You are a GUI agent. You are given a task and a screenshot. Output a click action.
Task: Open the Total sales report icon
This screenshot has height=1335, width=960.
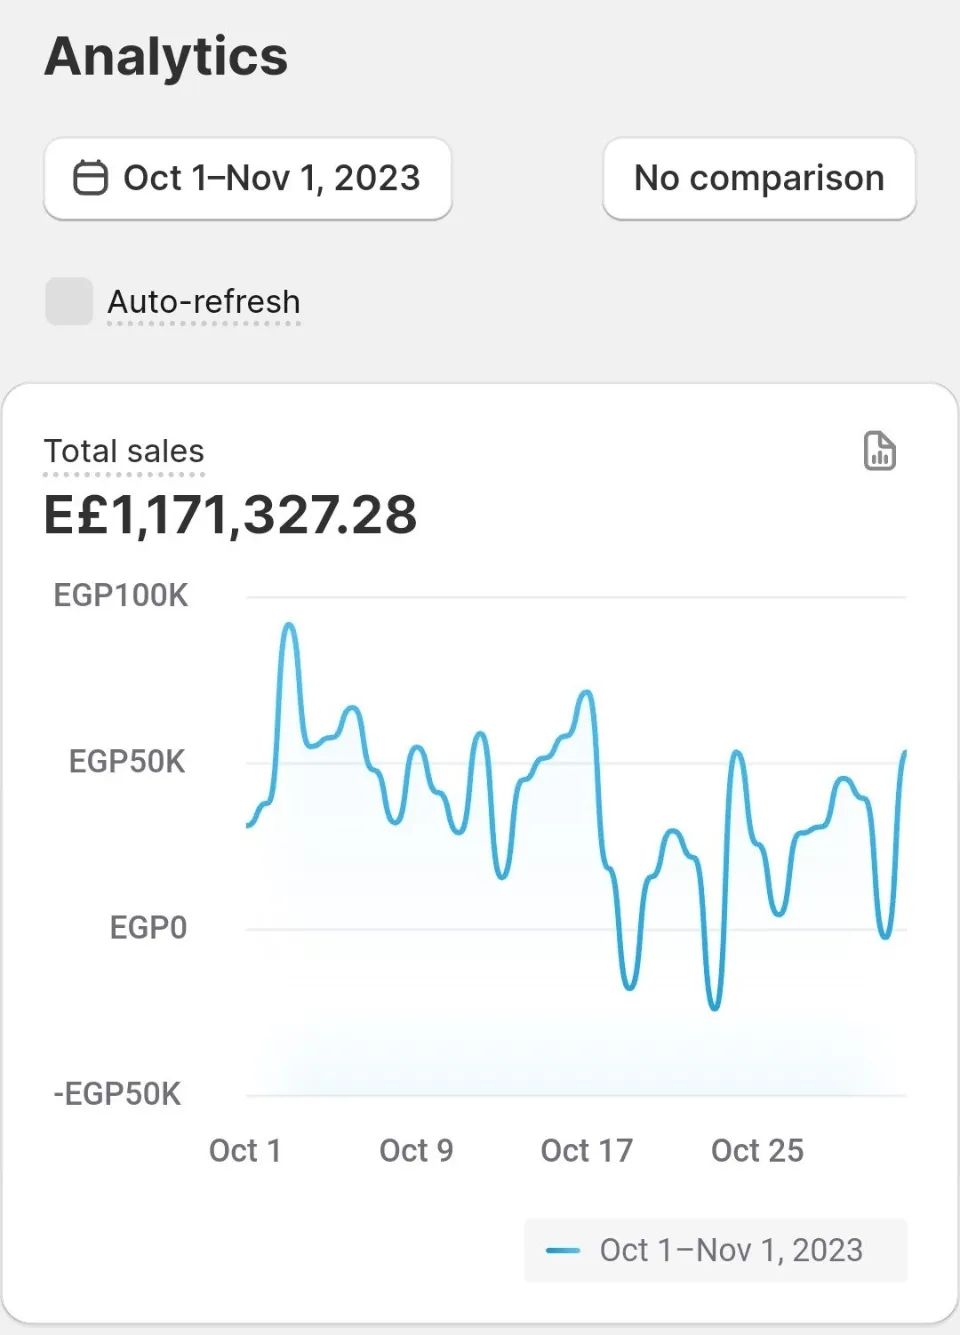point(880,451)
